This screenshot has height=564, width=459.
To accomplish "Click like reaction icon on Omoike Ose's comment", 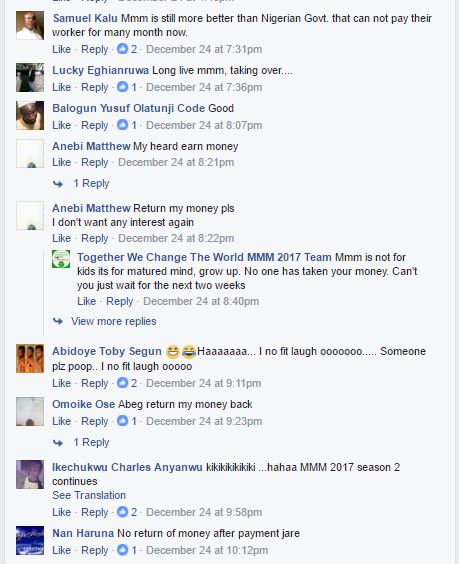I will pos(123,421).
